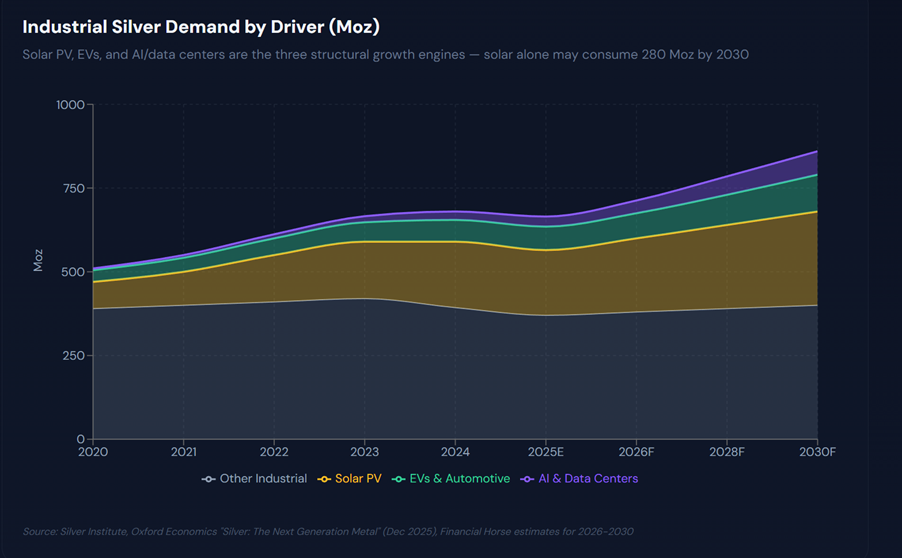The image size is (902, 558).
Task: Click the 1000 y-axis value label
Action: tap(69, 104)
